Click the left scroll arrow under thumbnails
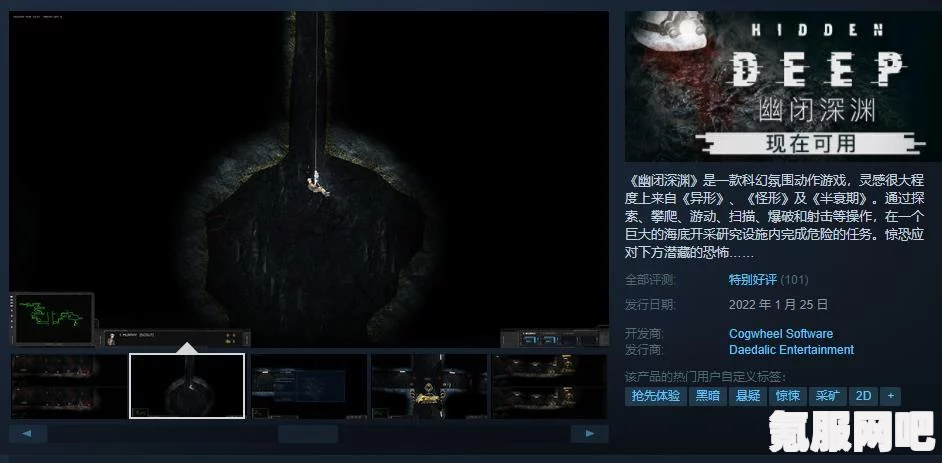Image resolution: width=942 pixels, height=463 pixels. pos(28,434)
